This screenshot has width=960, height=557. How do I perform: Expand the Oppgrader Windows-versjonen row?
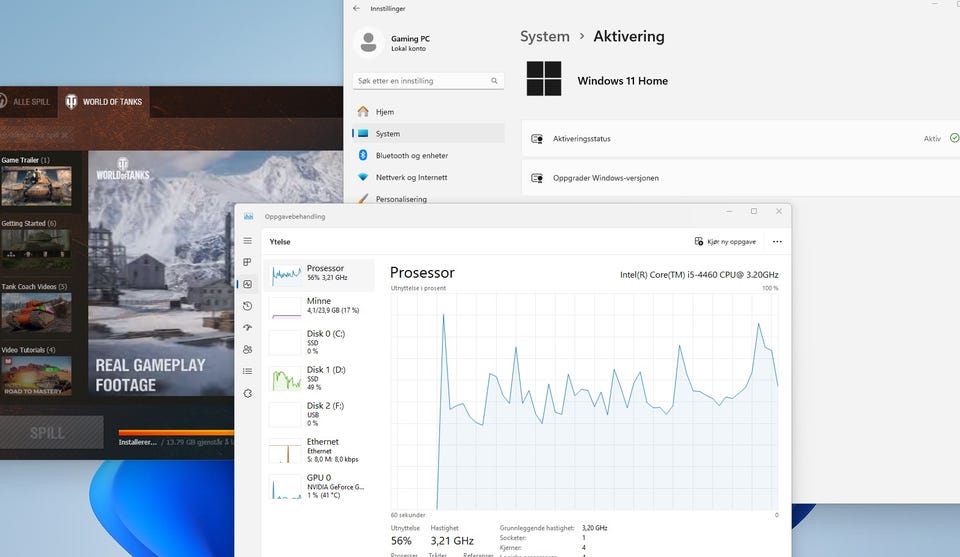point(741,178)
